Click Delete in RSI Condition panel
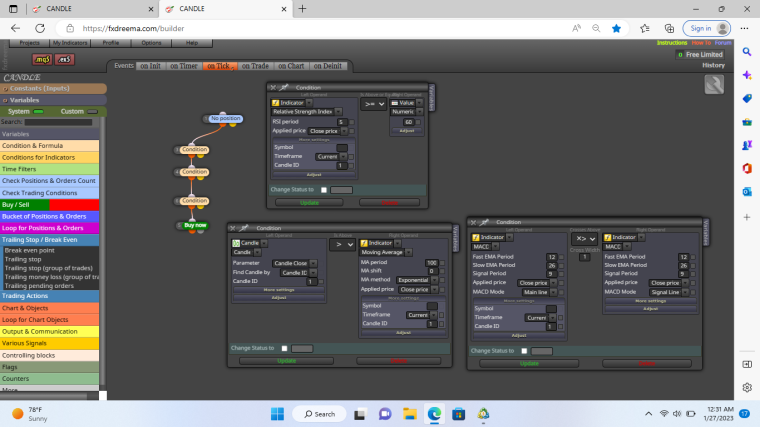This screenshot has height=427, width=760. tap(389, 203)
